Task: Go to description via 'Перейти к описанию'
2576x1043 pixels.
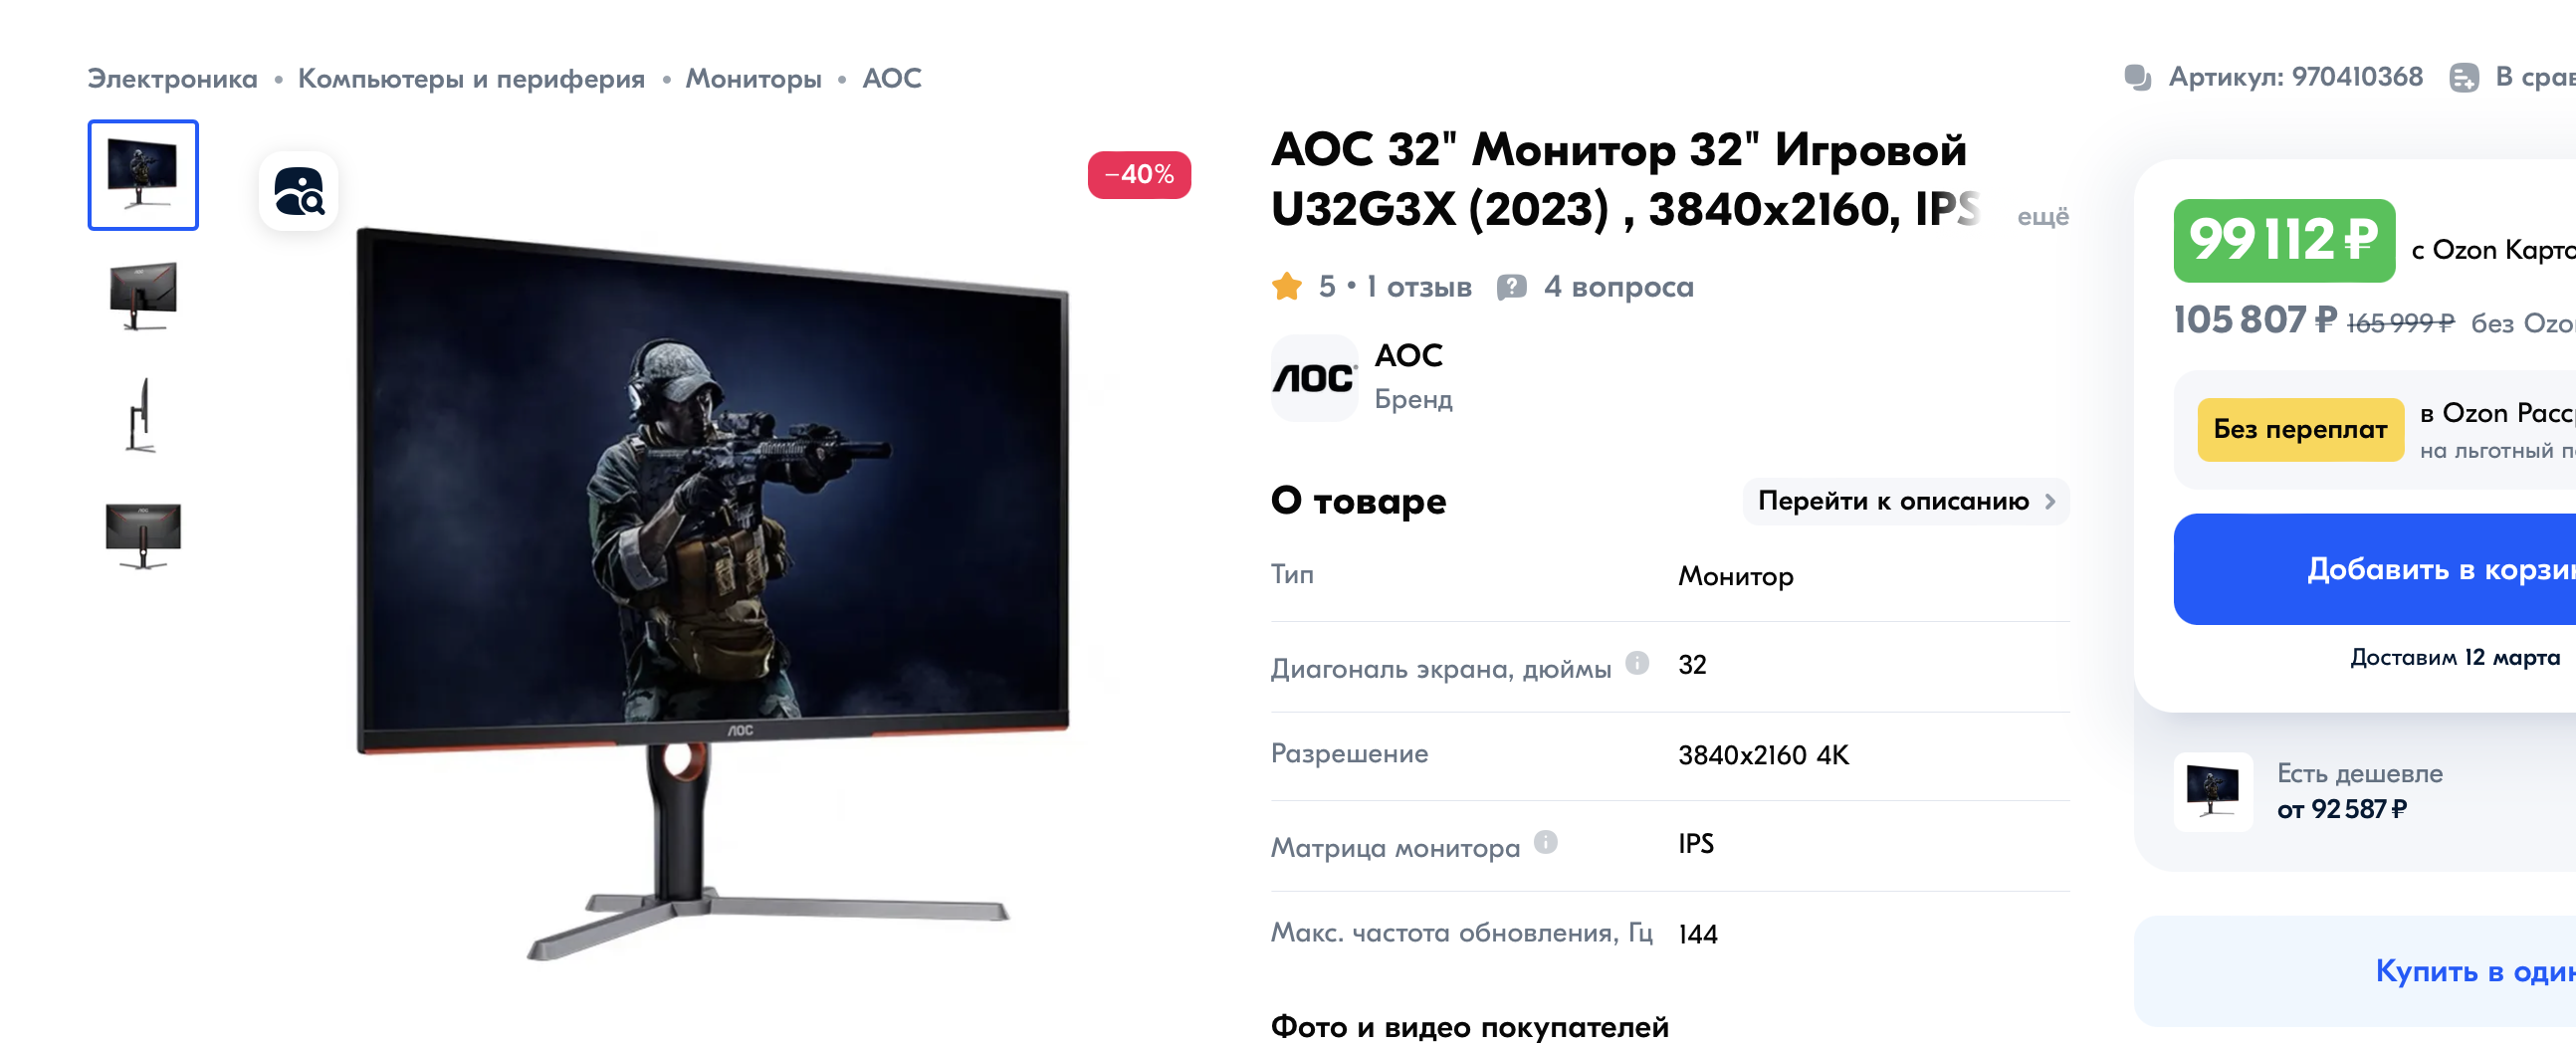Action: pyautogui.click(x=1905, y=501)
